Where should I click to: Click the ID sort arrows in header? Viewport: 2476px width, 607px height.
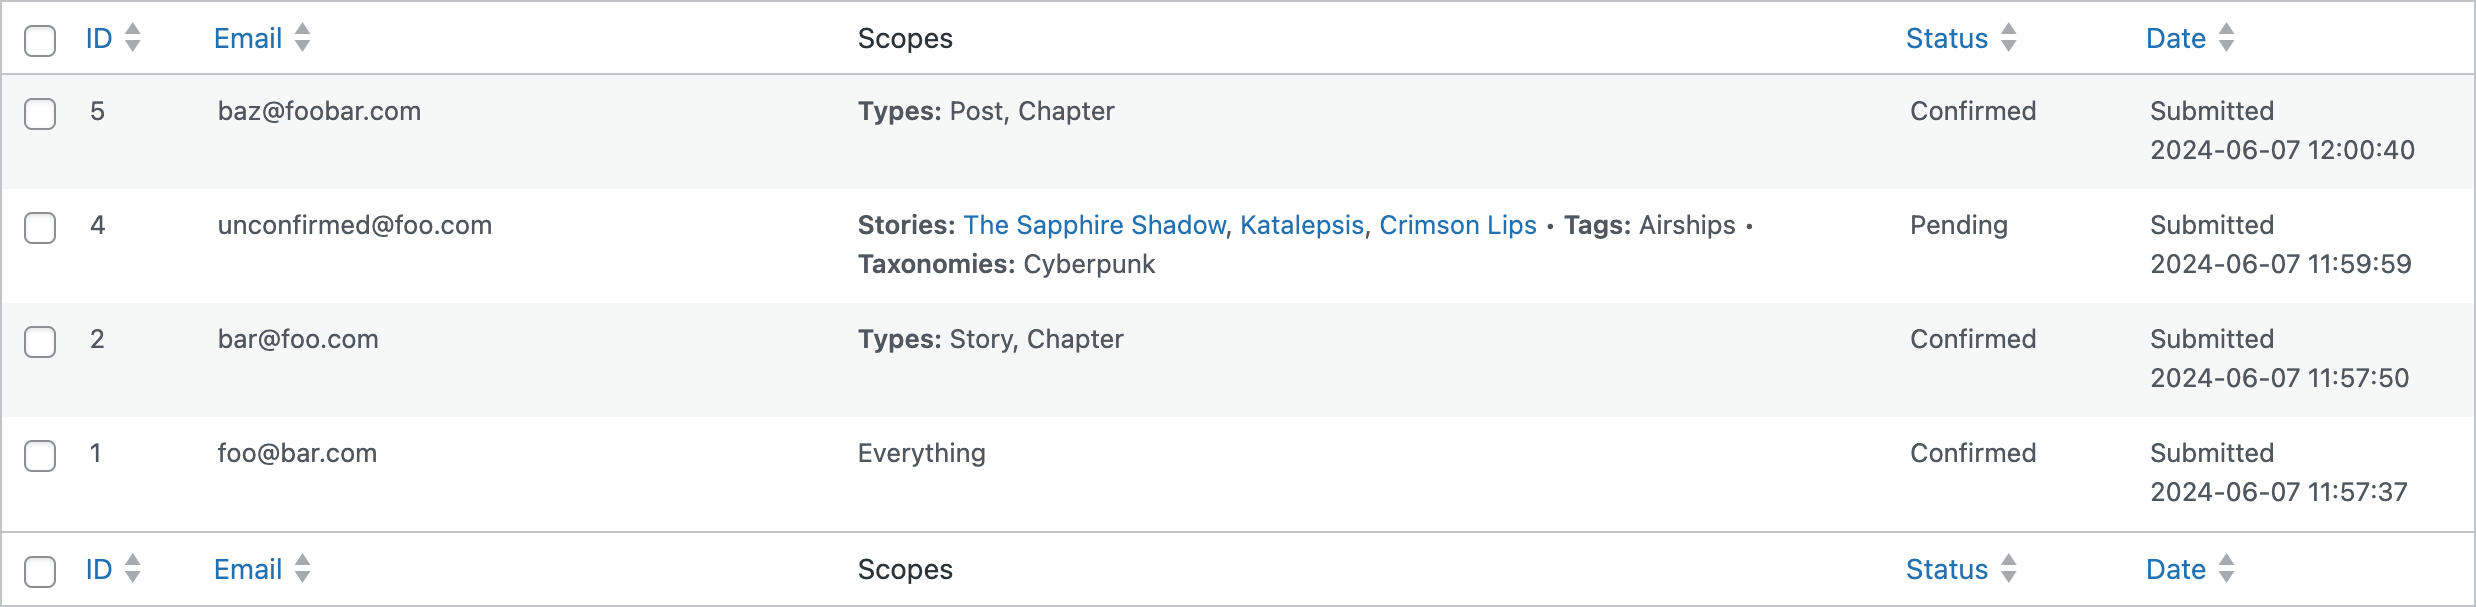(x=133, y=38)
